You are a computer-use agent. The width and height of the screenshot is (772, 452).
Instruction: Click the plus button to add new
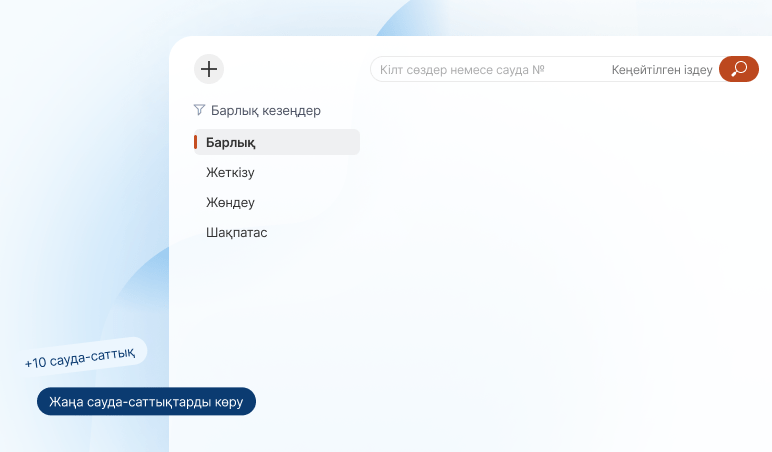[208, 69]
